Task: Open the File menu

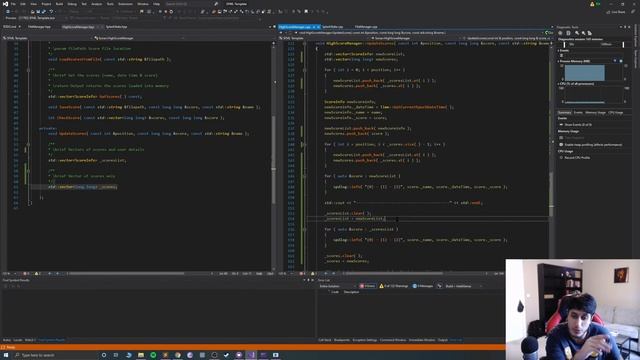Action: (x=13, y=4)
